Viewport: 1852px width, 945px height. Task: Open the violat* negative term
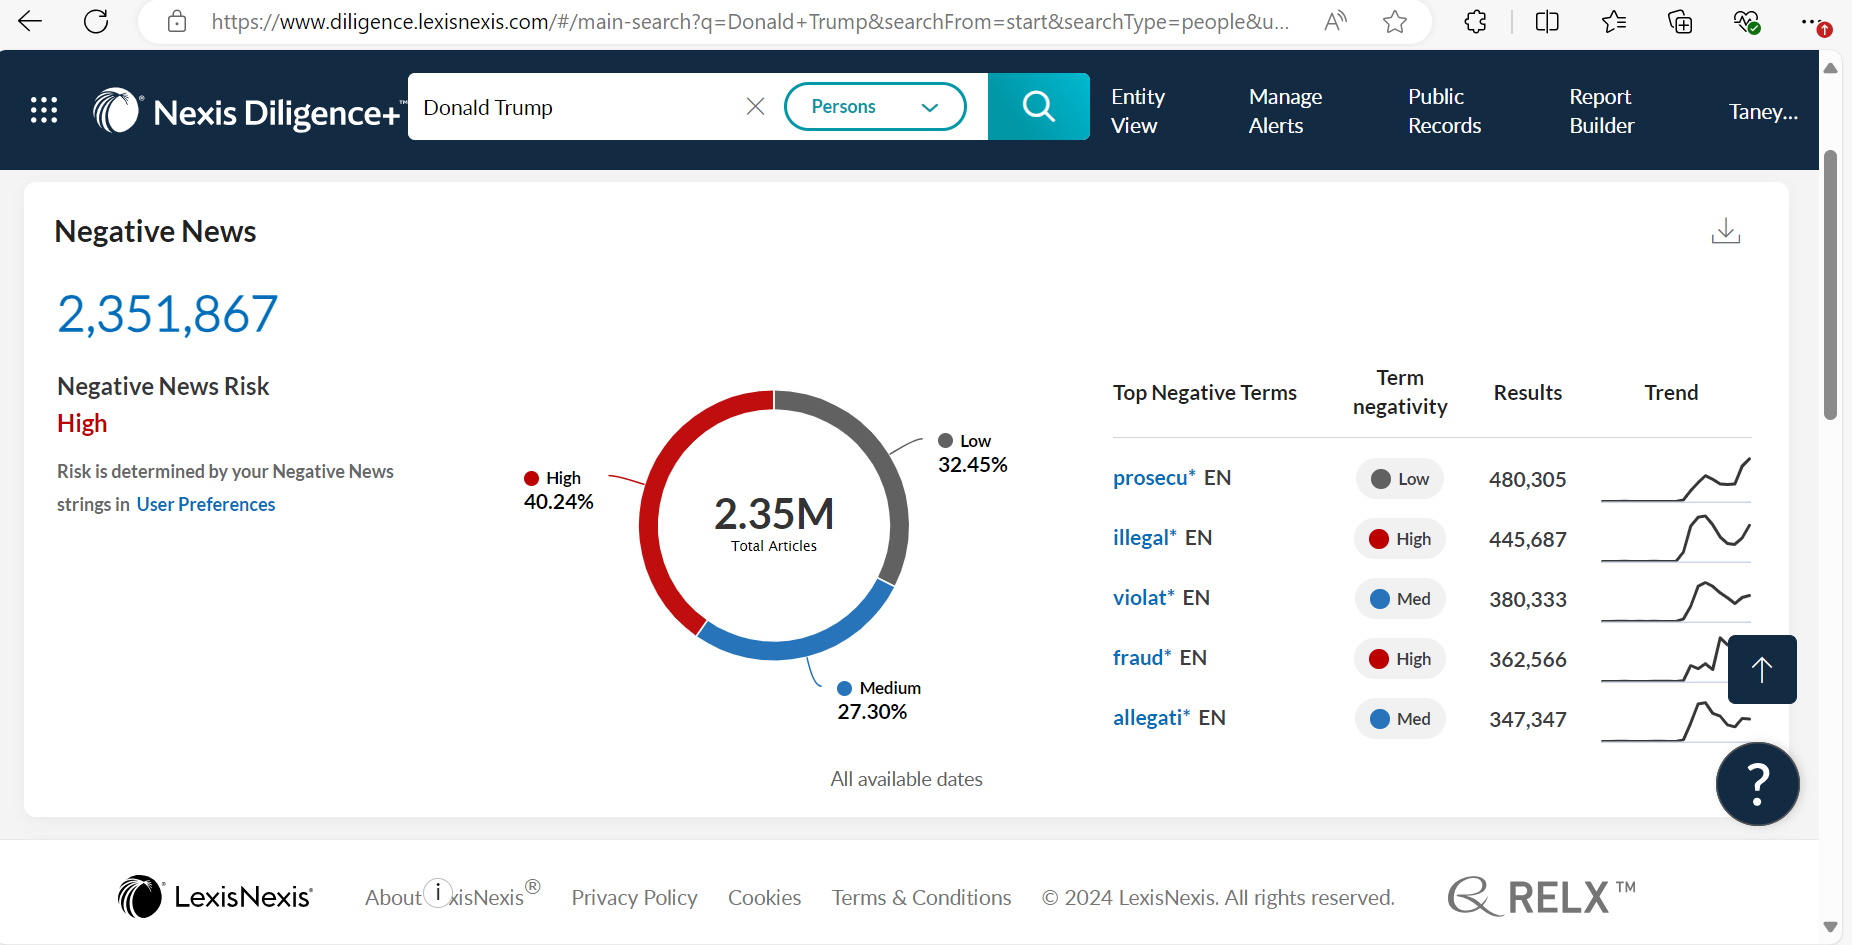tap(1144, 598)
